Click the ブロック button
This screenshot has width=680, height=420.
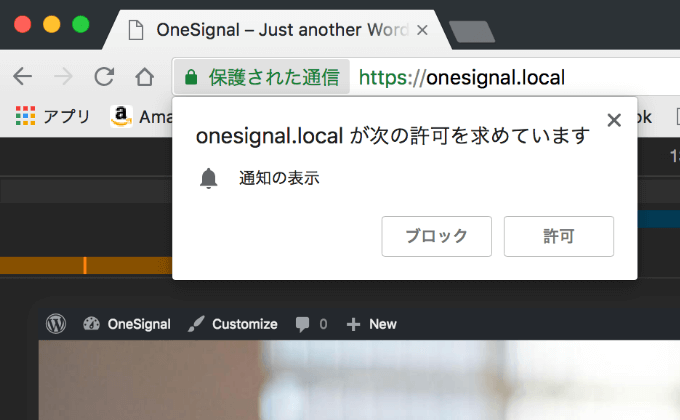click(436, 236)
